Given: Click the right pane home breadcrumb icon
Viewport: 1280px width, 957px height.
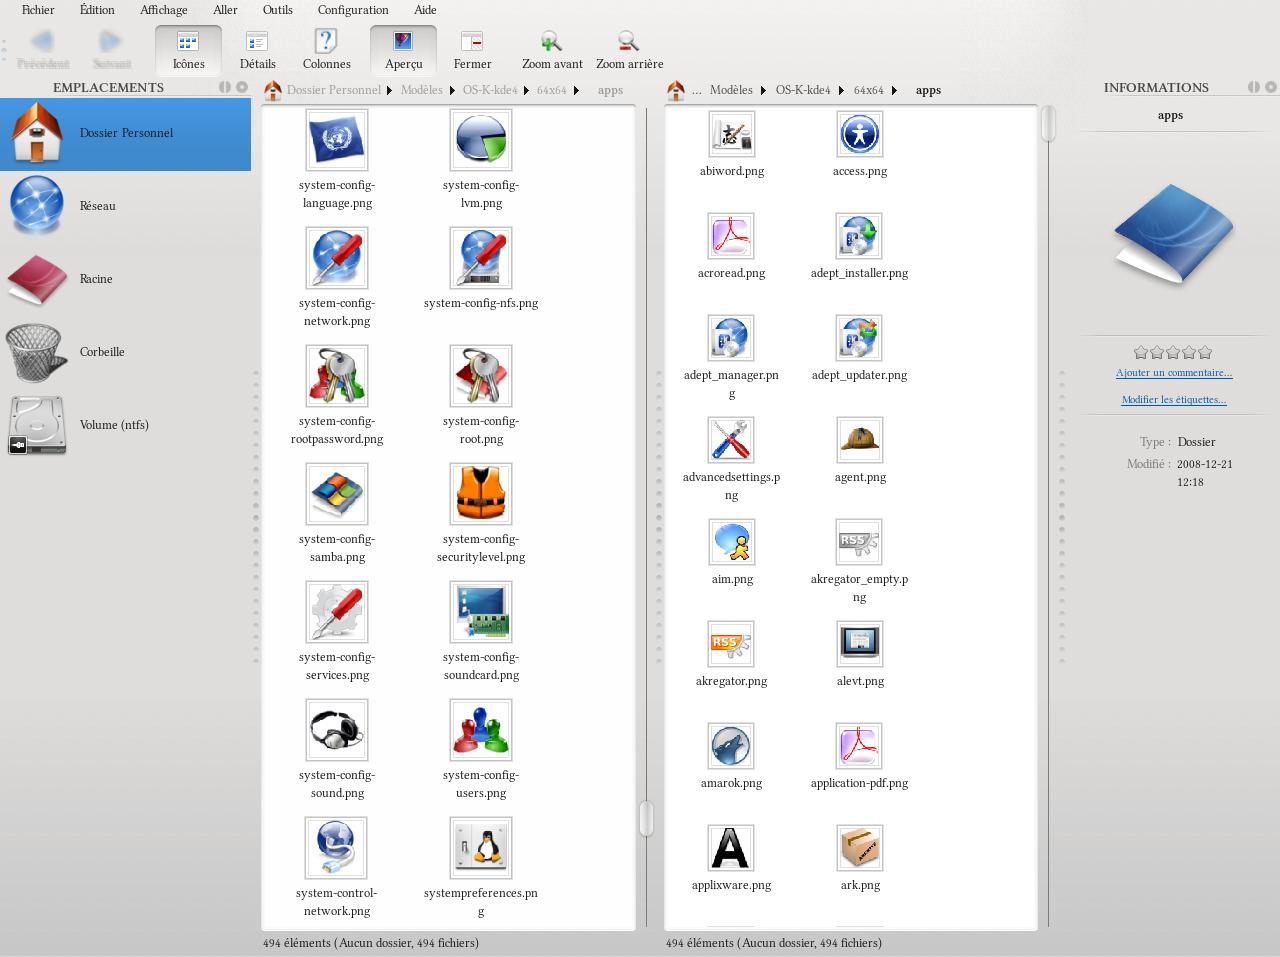Looking at the screenshot, I should point(676,90).
